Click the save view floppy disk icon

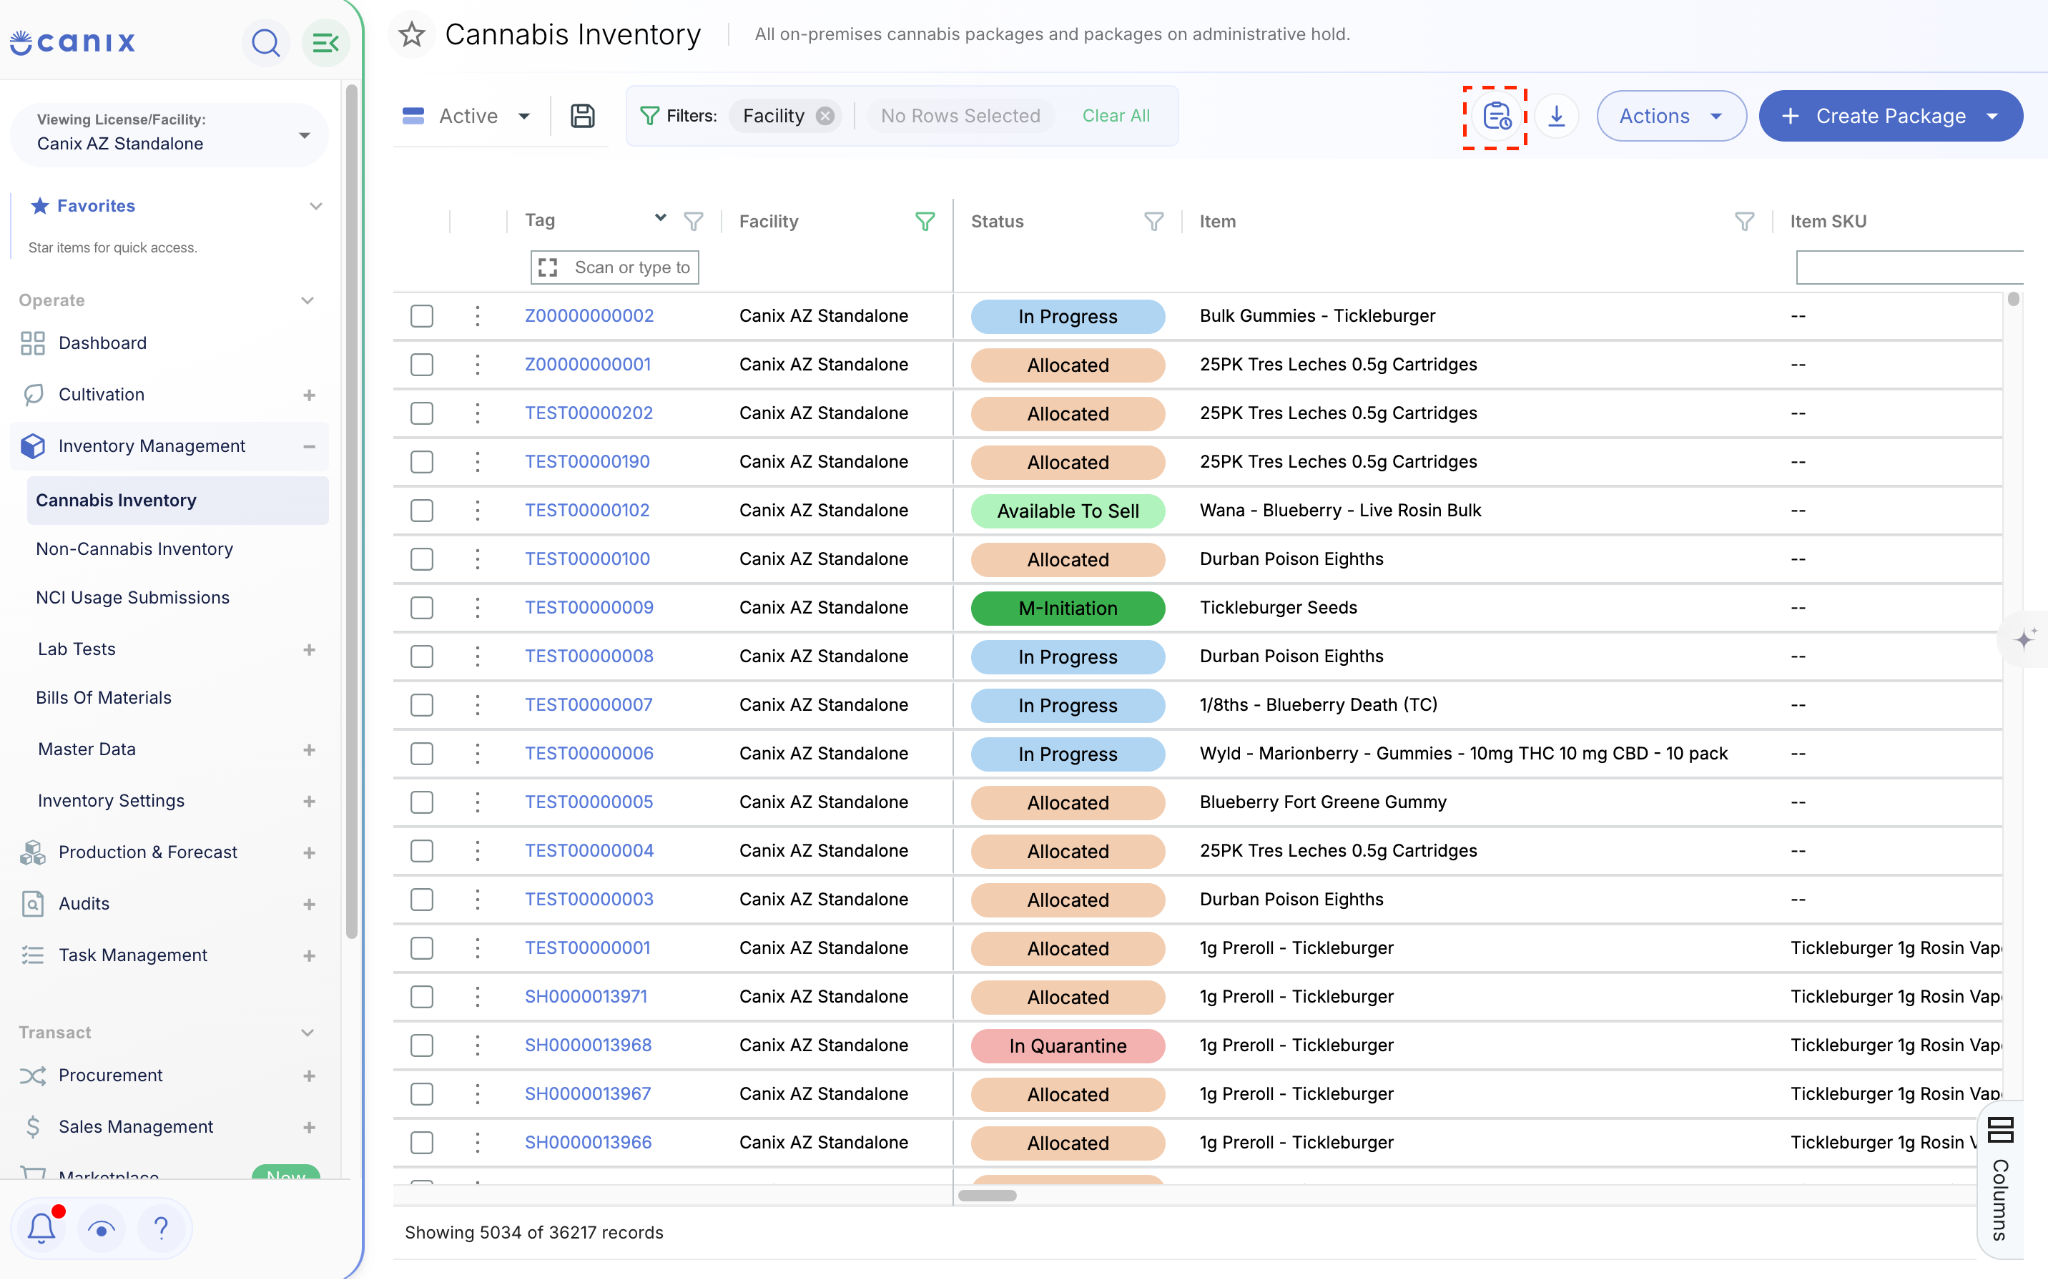[x=583, y=116]
